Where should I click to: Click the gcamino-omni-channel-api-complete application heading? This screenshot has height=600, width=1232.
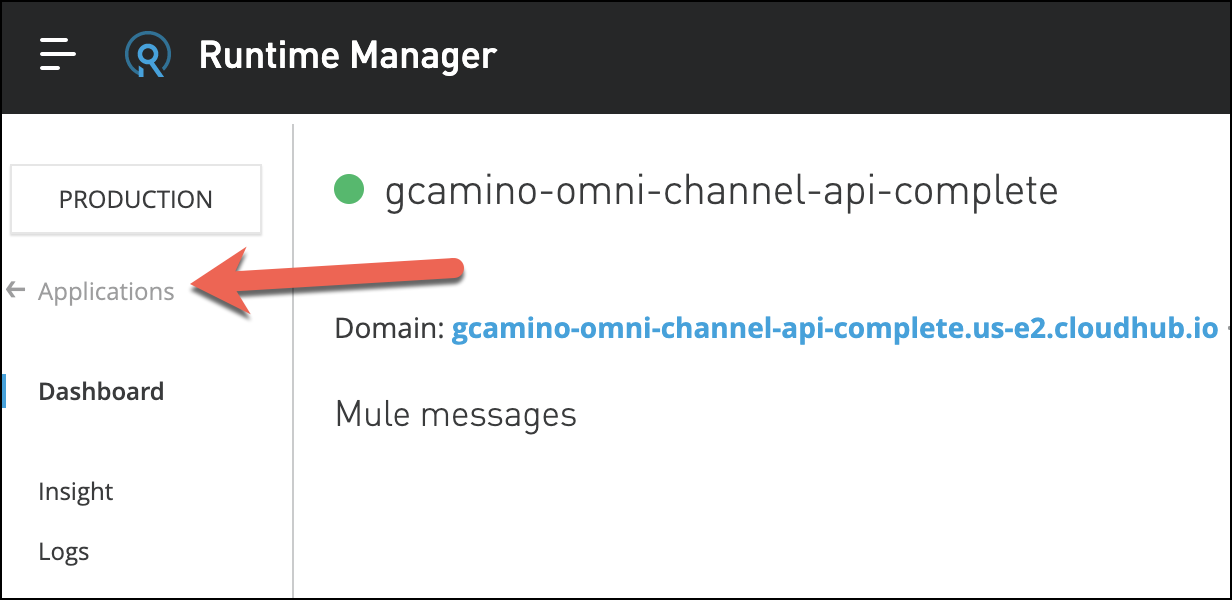click(x=721, y=190)
